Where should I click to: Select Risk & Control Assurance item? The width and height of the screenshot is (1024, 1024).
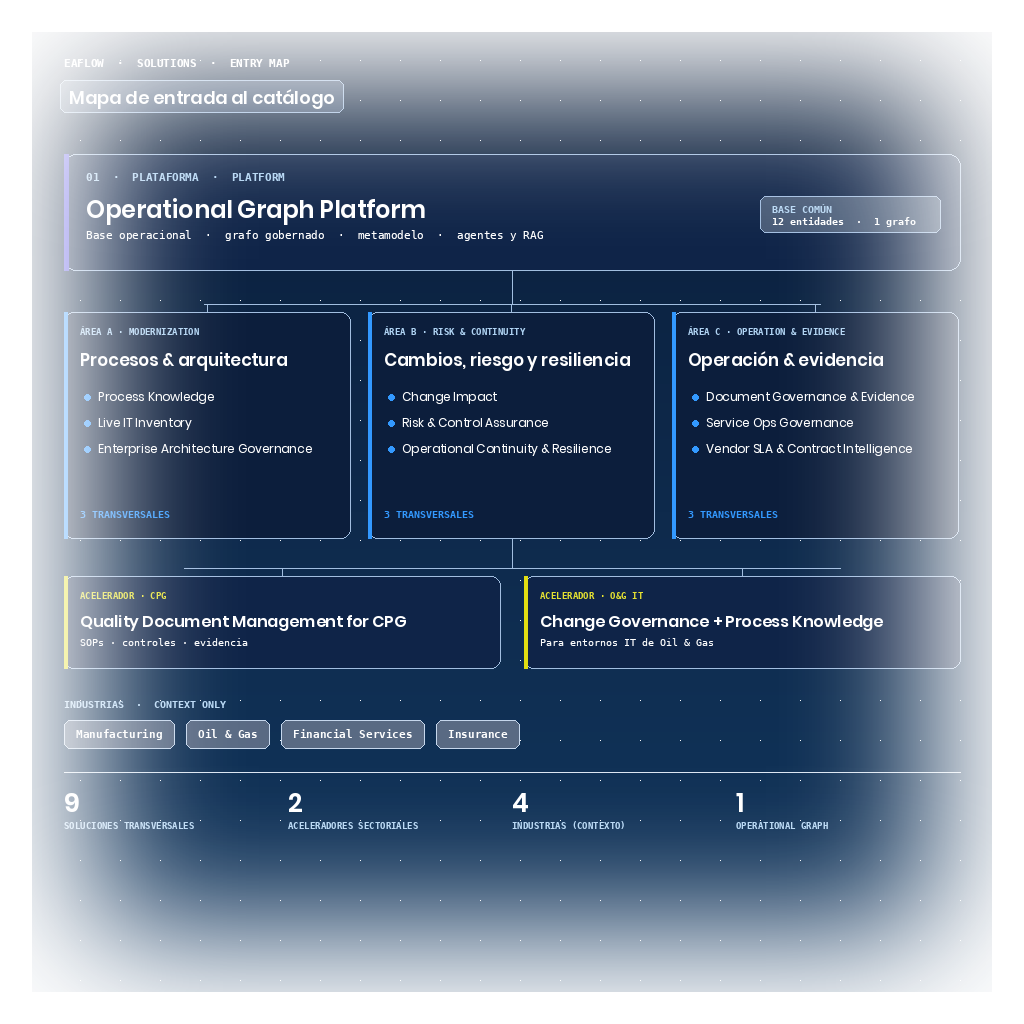click(475, 423)
